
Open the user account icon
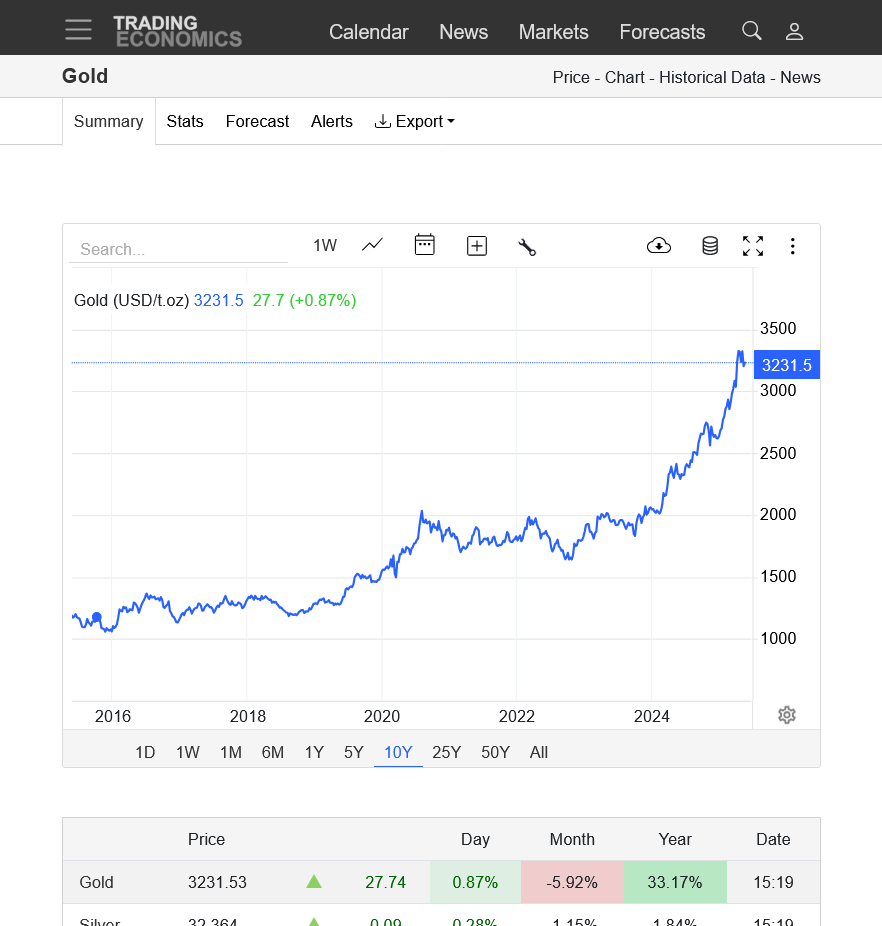coord(794,31)
